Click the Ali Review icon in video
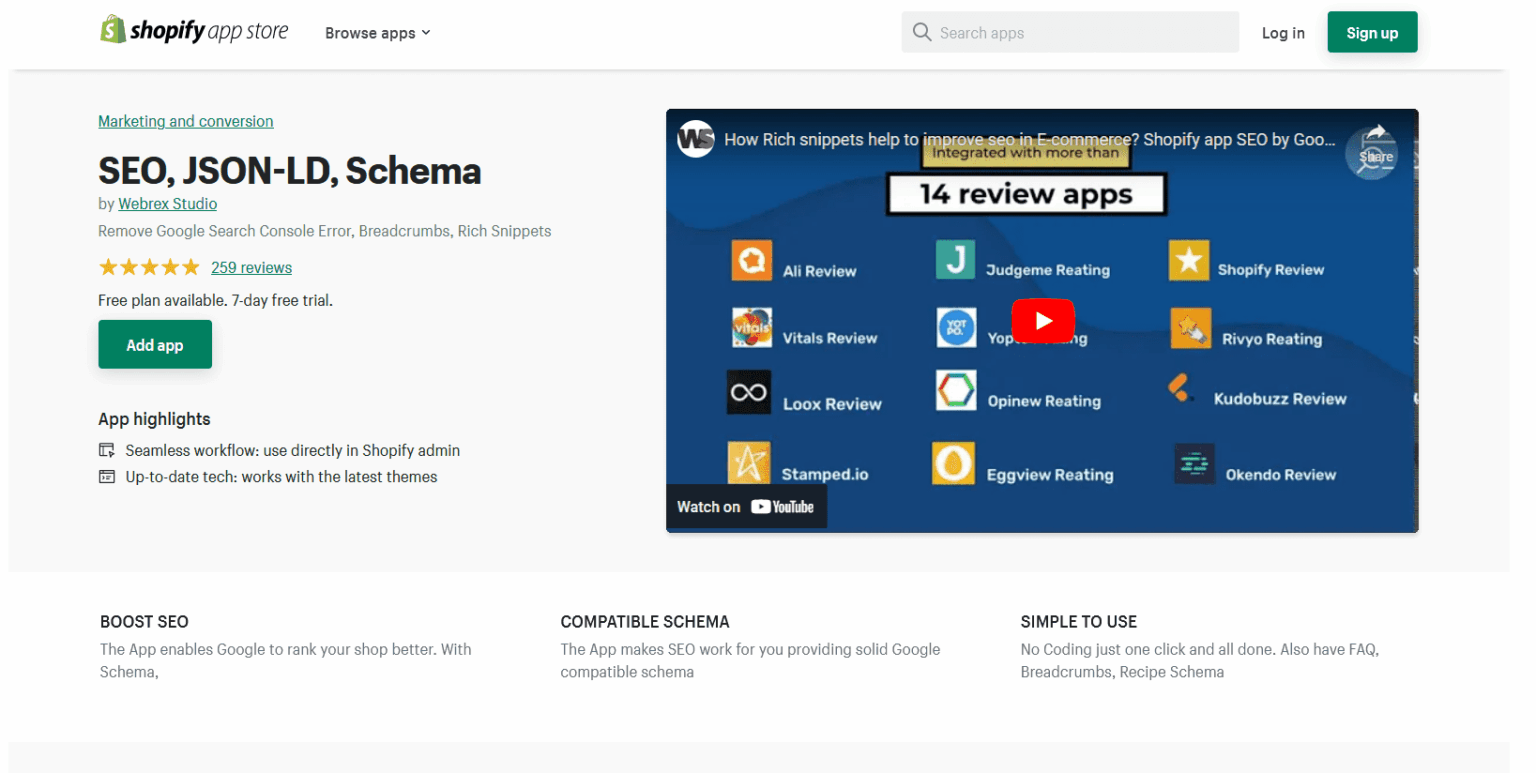Viewport: 1536px width, 773px height. (x=750, y=261)
